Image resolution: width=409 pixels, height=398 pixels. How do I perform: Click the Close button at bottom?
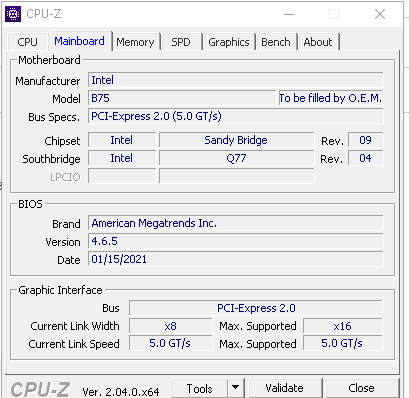[x=362, y=388]
